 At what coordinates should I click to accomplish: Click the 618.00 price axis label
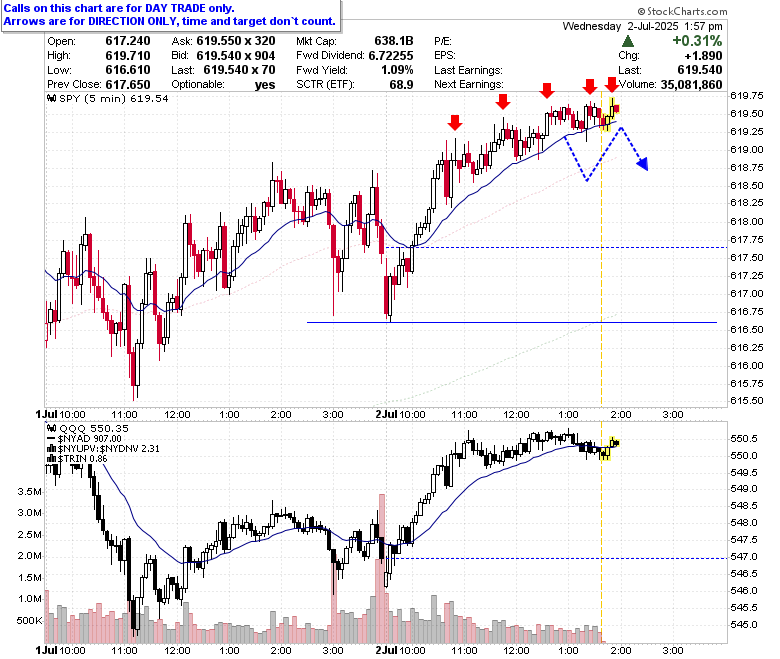(x=747, y=222)
